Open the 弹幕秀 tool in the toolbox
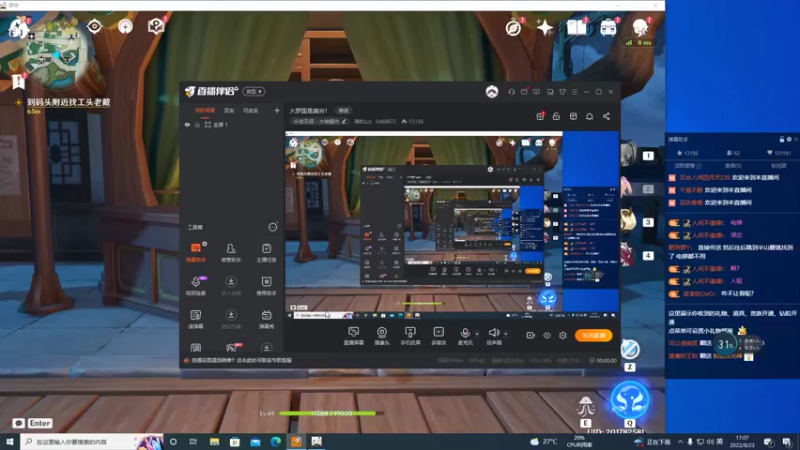 coord(266,318)
